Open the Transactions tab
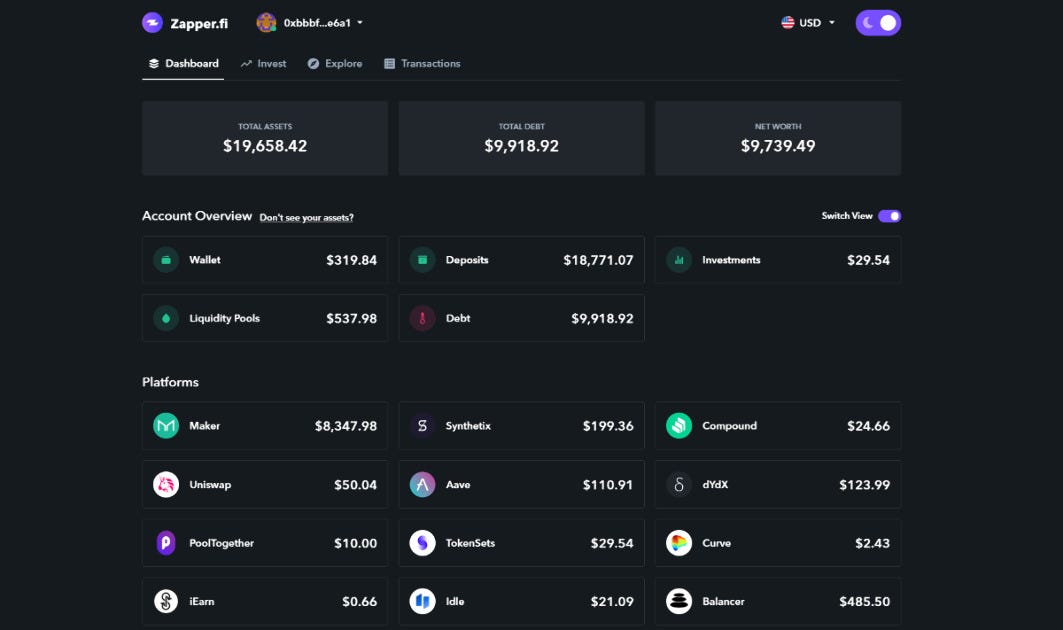This screenshot has width=1063, height=630. (422, 63)
